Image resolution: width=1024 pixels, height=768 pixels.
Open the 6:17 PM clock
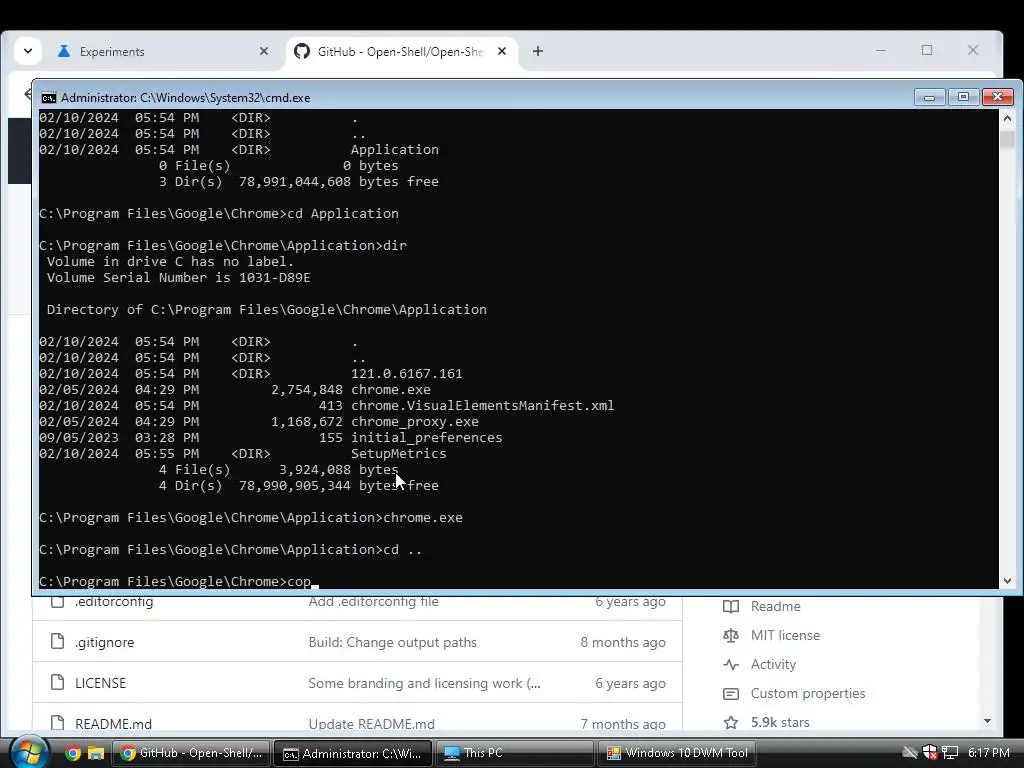[x=989, y=753]
